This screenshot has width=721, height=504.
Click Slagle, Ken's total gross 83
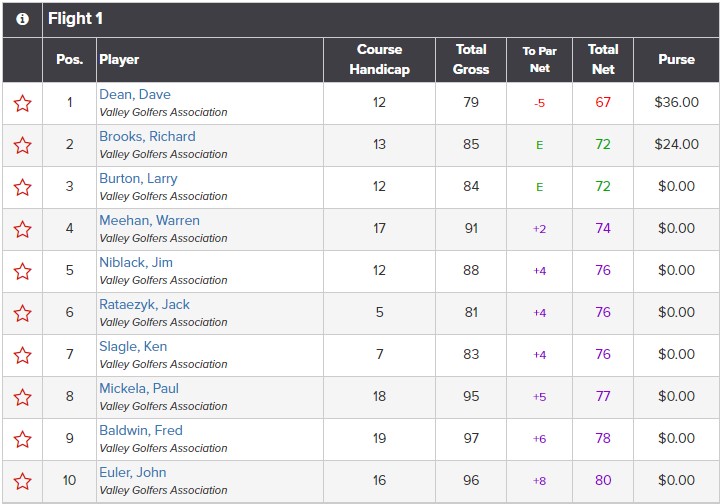471,354
